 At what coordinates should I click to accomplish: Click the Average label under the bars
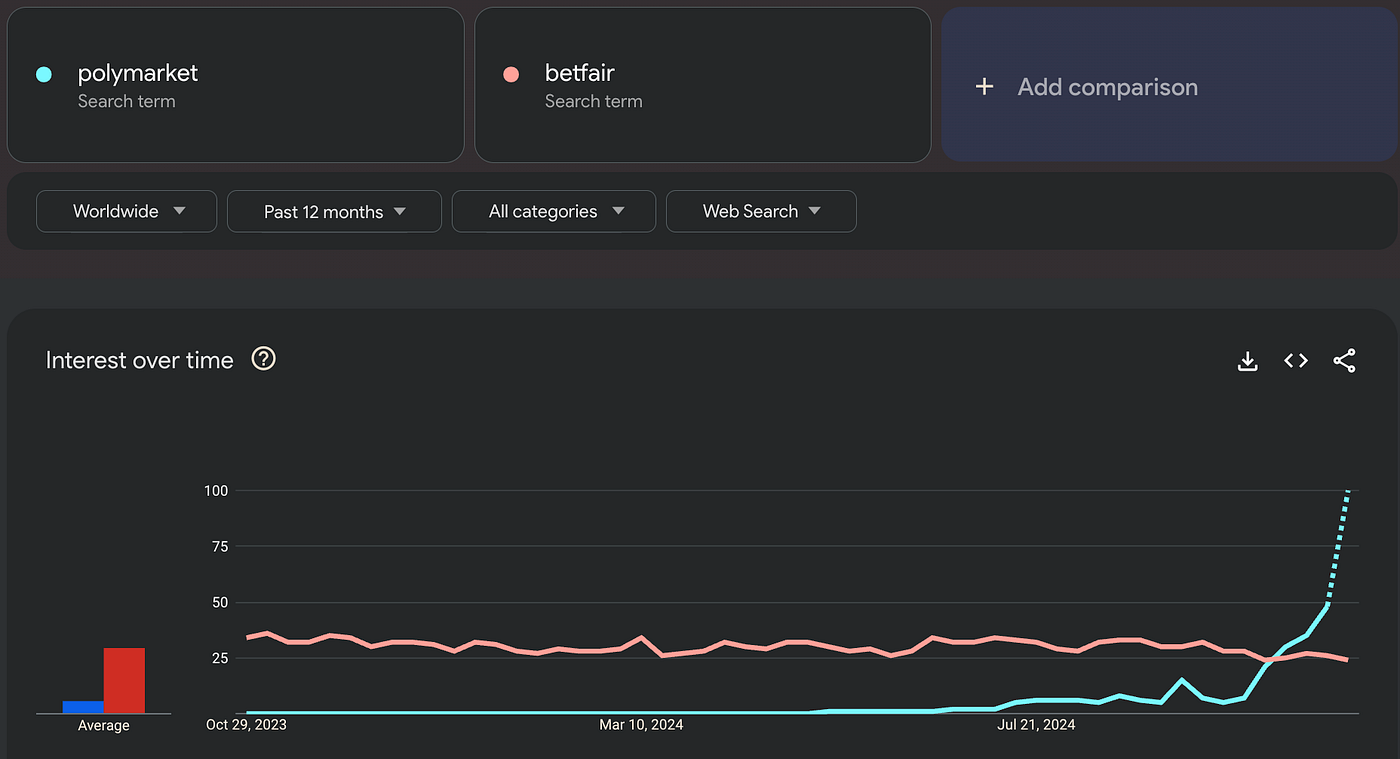(x=104, y=725)
